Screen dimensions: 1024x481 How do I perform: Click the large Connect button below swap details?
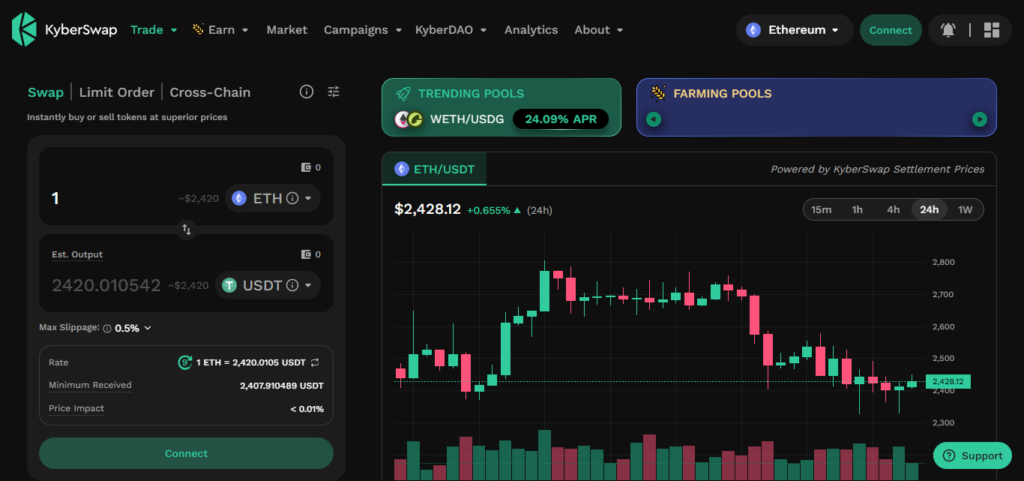tap(186, 453)
